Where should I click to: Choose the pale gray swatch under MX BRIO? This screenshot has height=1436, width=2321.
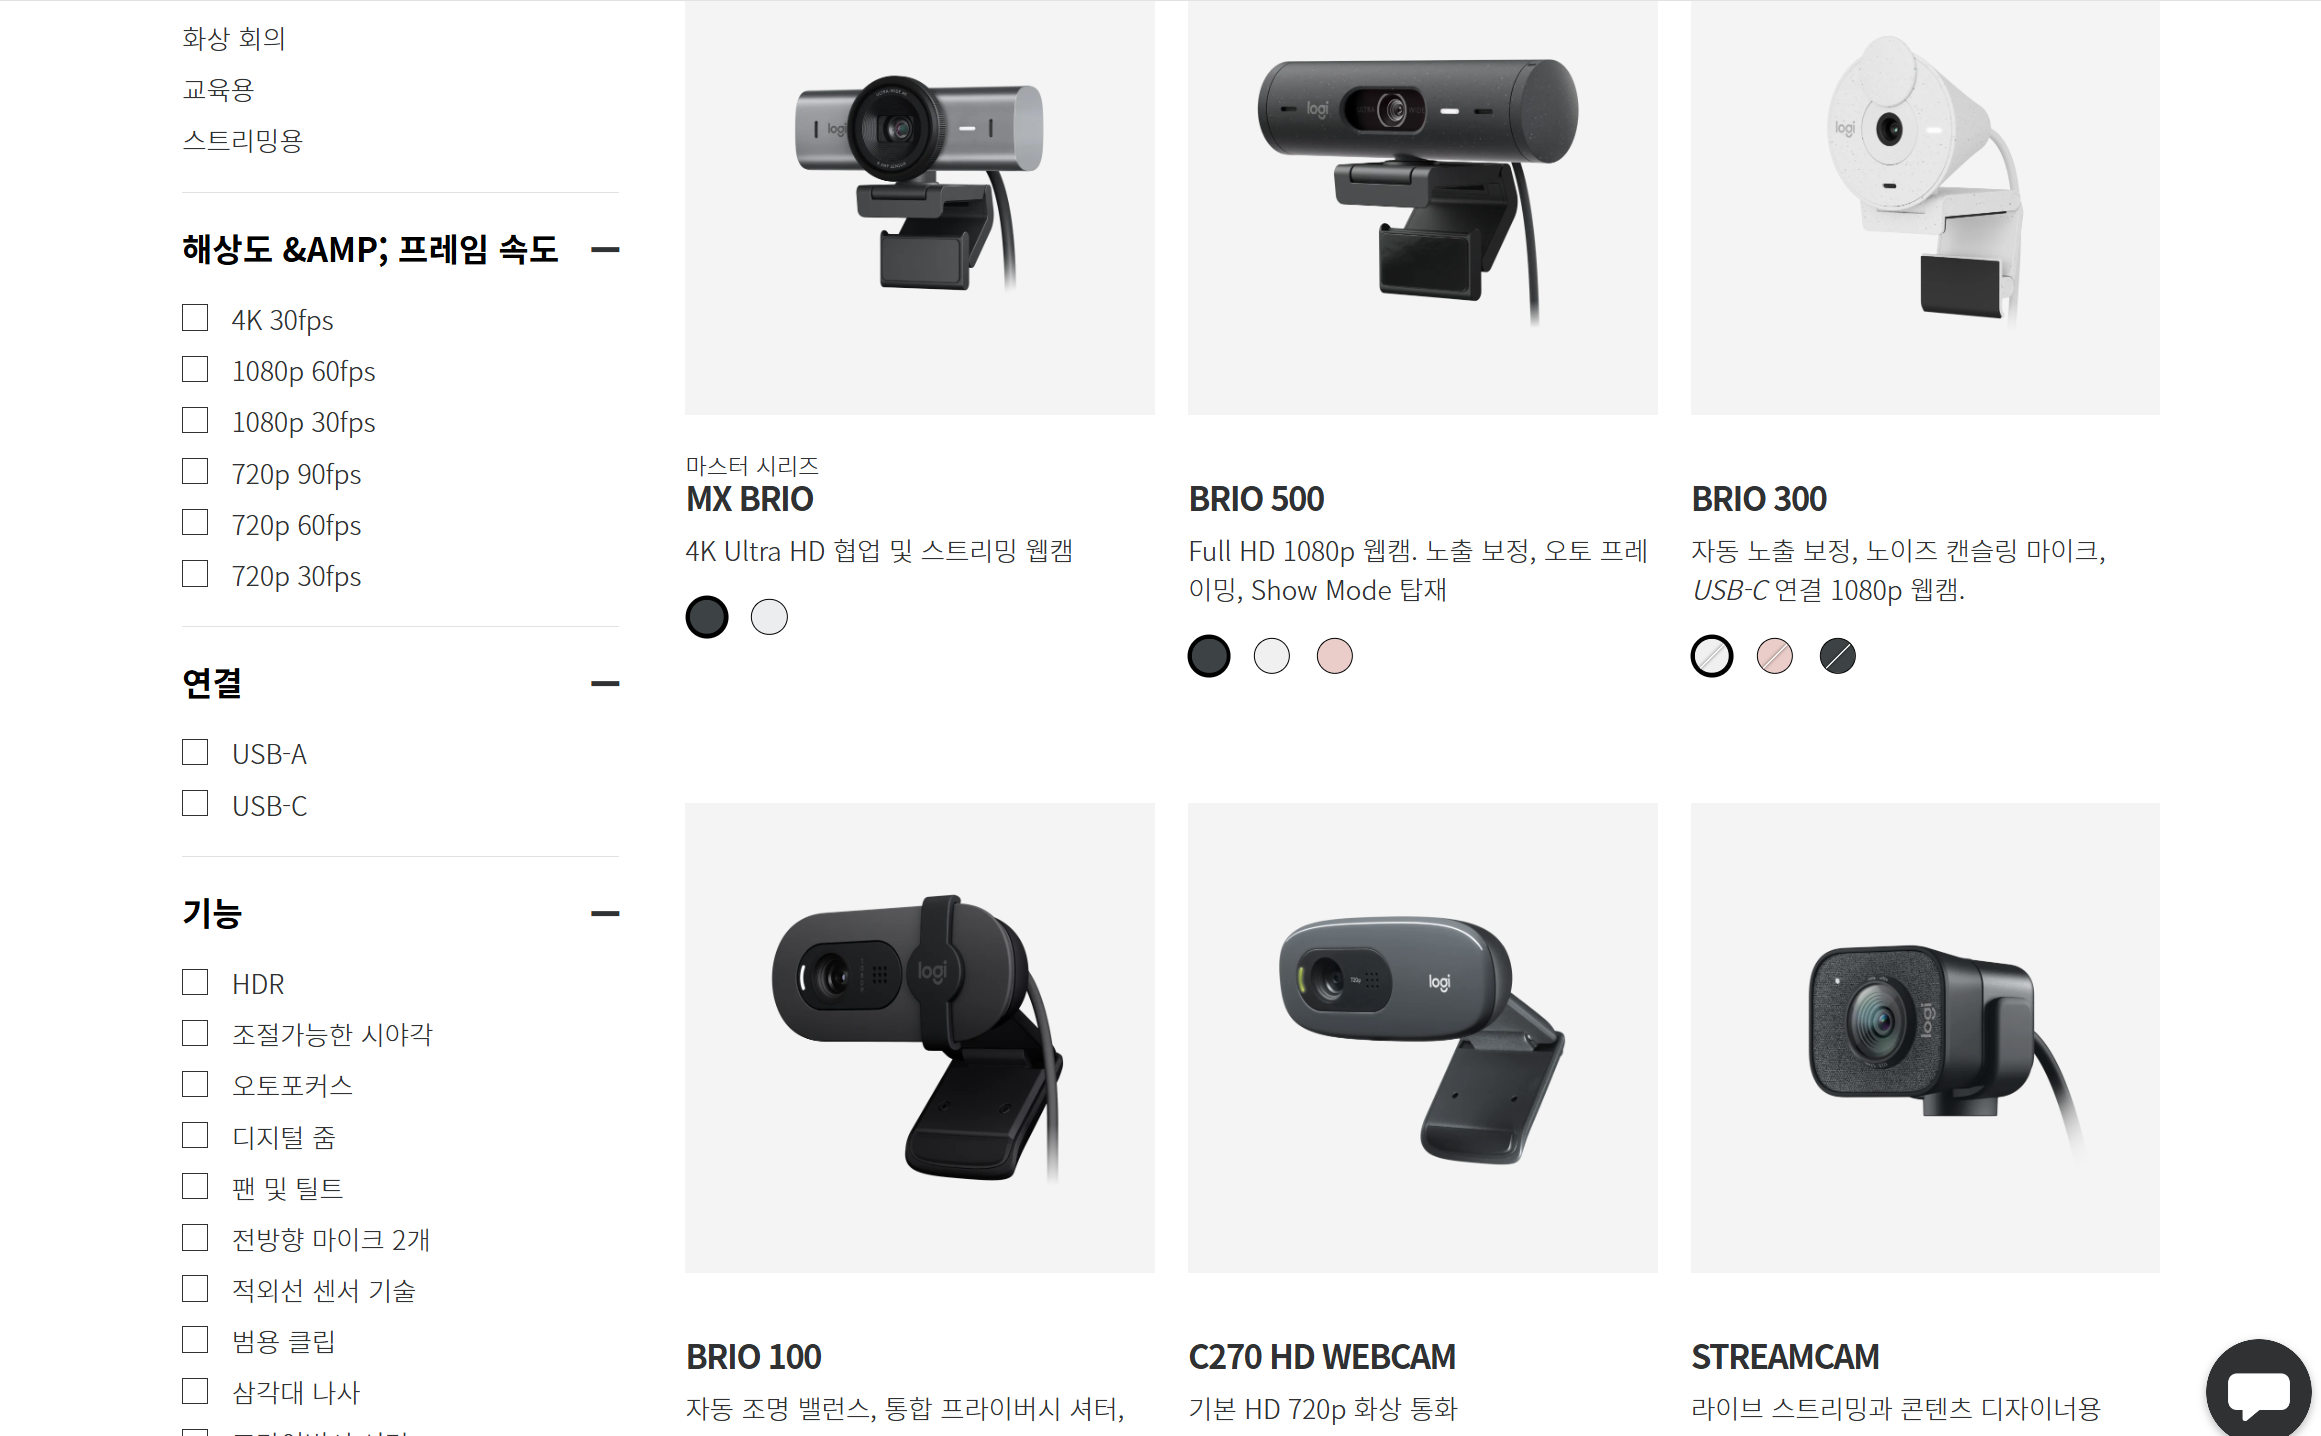point(769,617)
